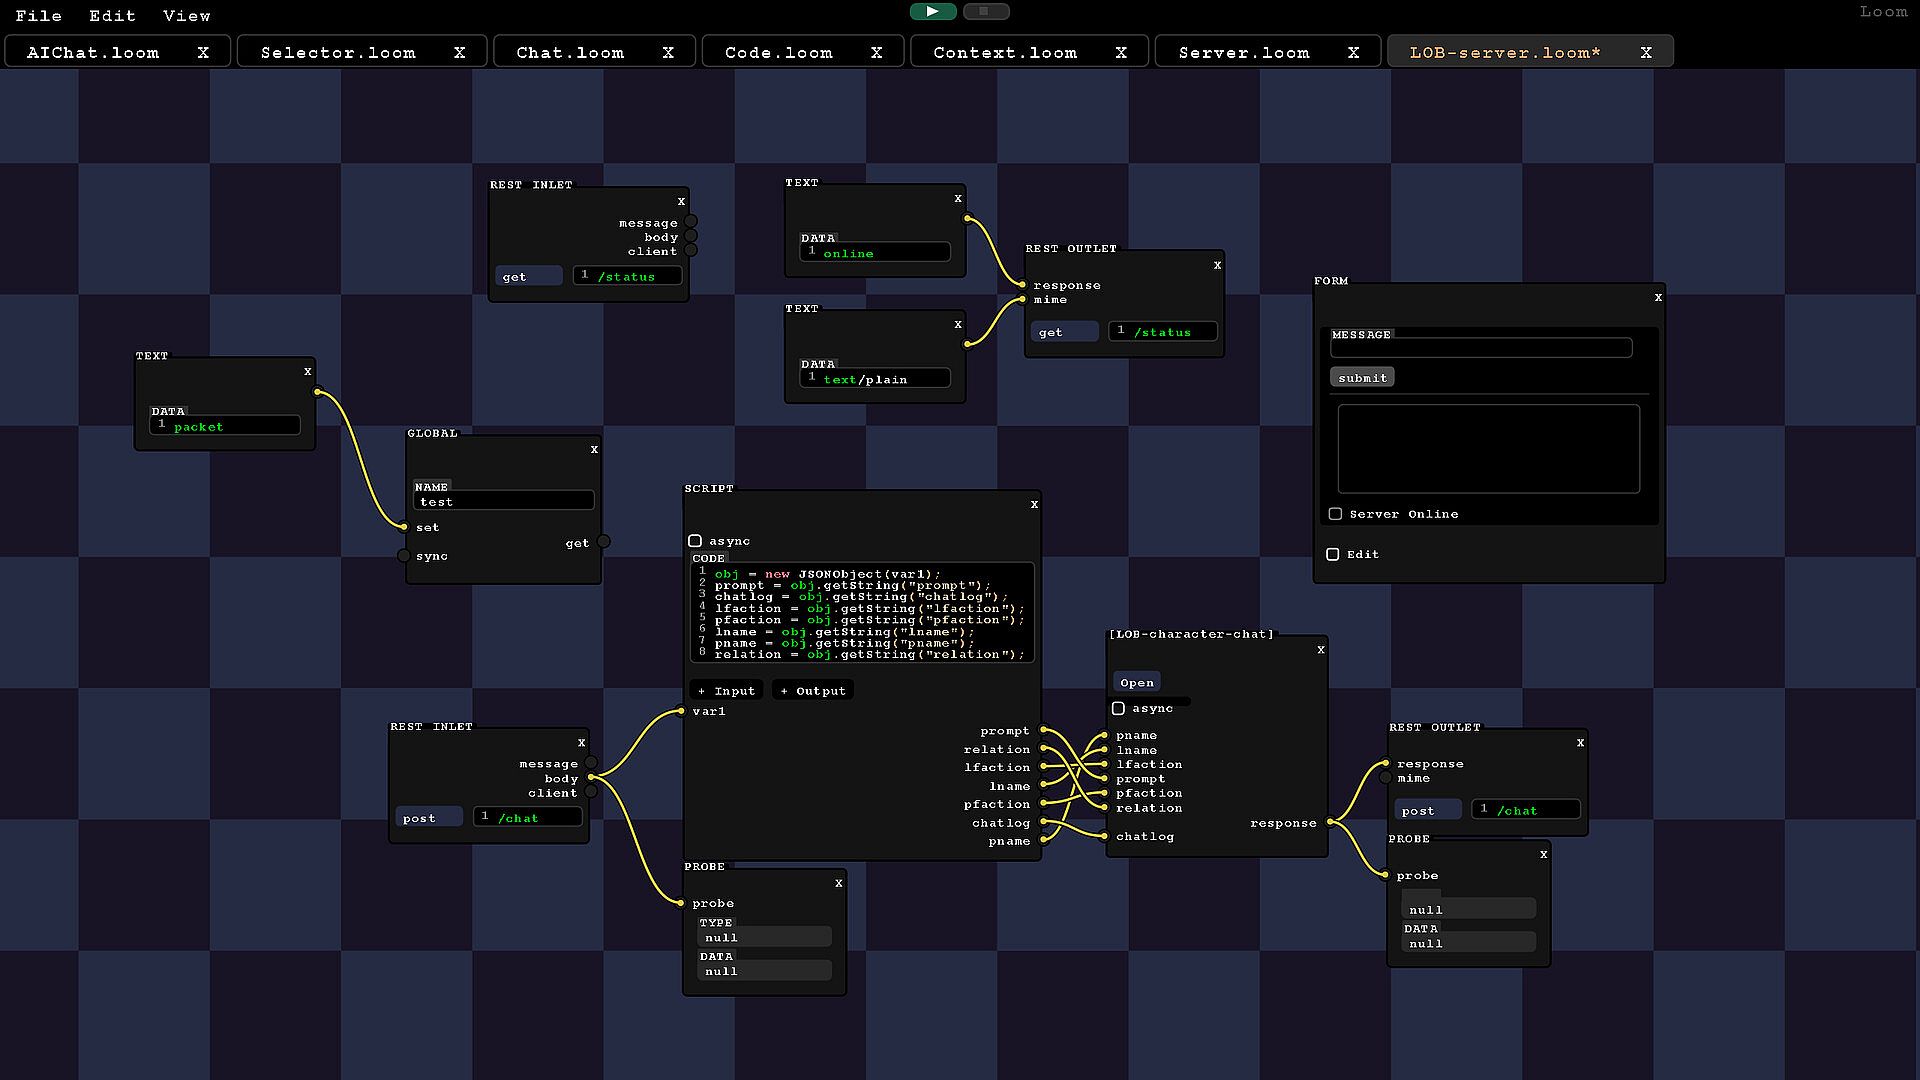Click var1 input port on Script node

click(682, 712)
